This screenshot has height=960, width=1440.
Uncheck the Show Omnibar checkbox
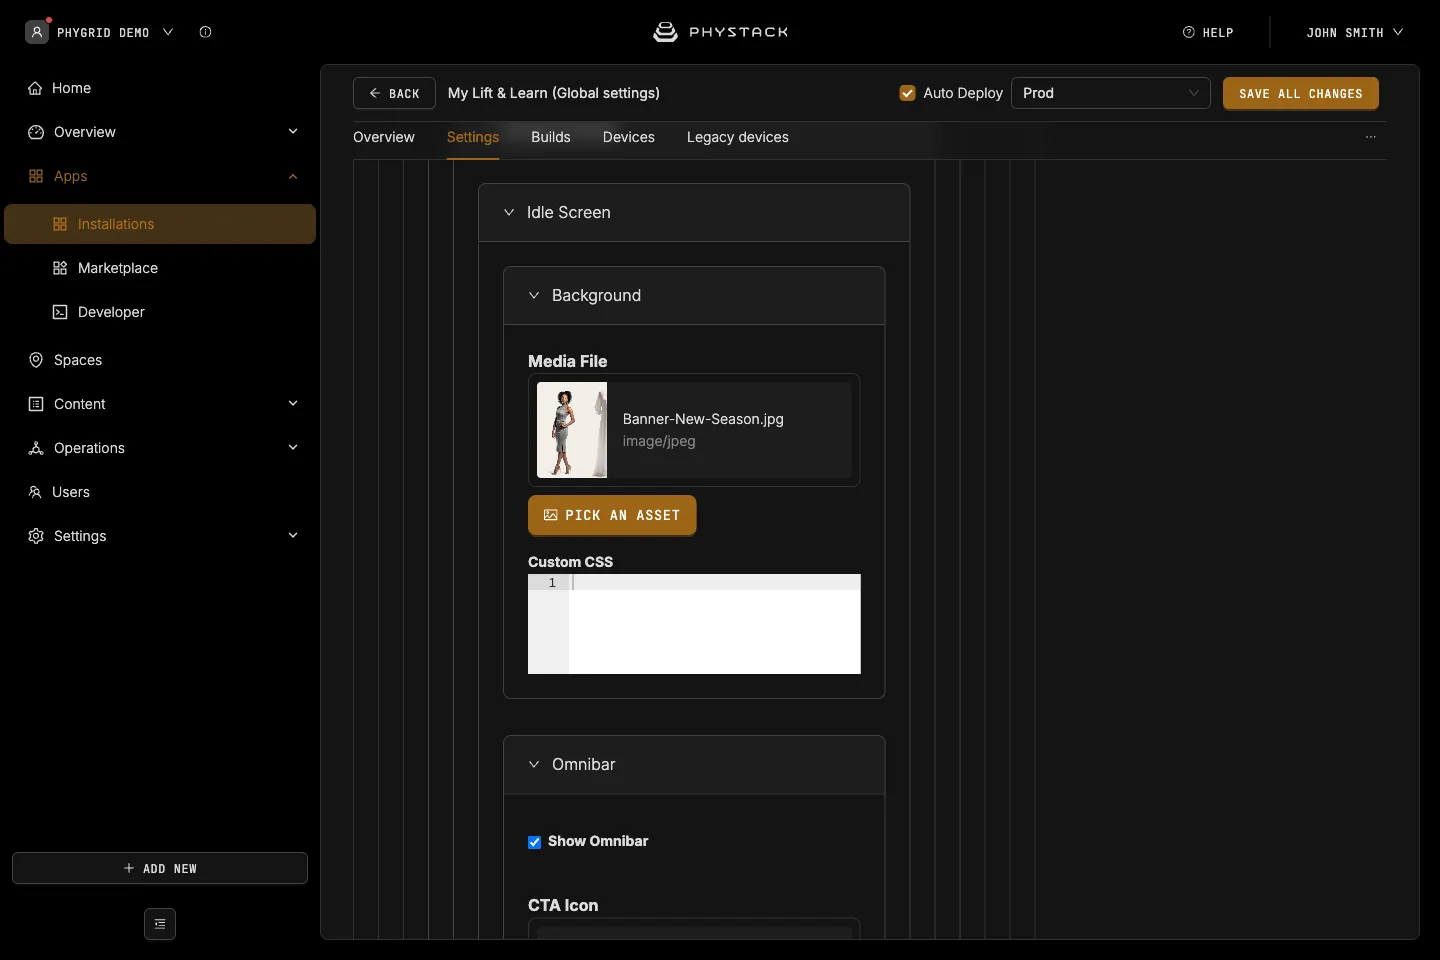click(x=535, y=842)
